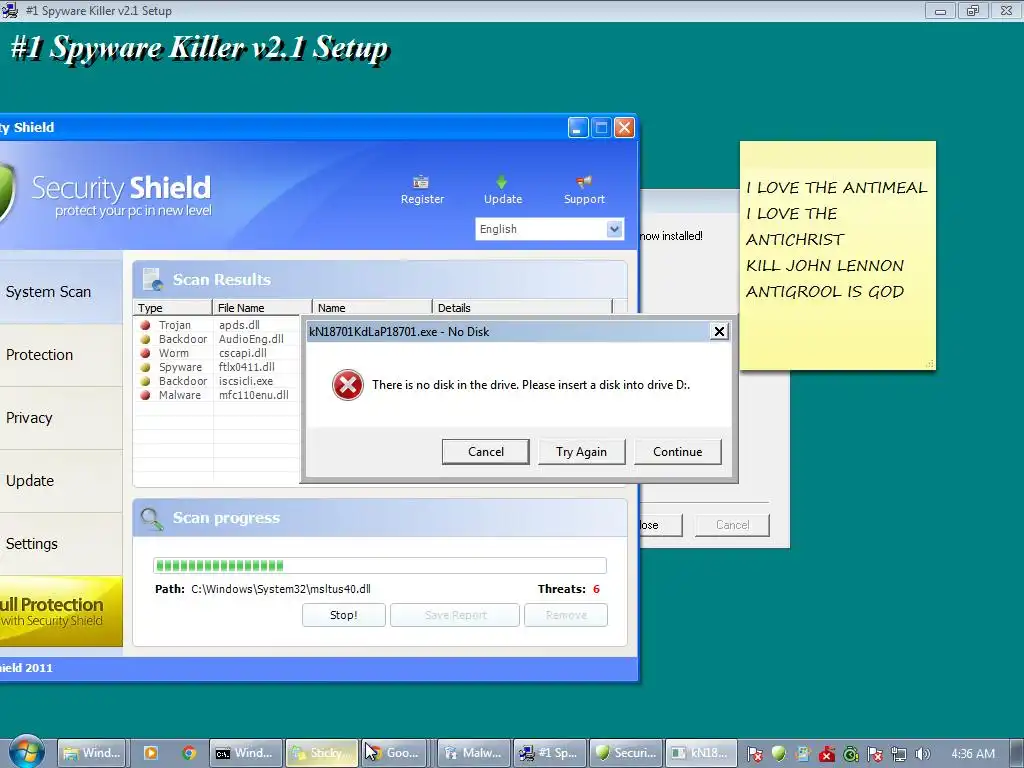Switch to Malw... taskbar button

(473, 753)
